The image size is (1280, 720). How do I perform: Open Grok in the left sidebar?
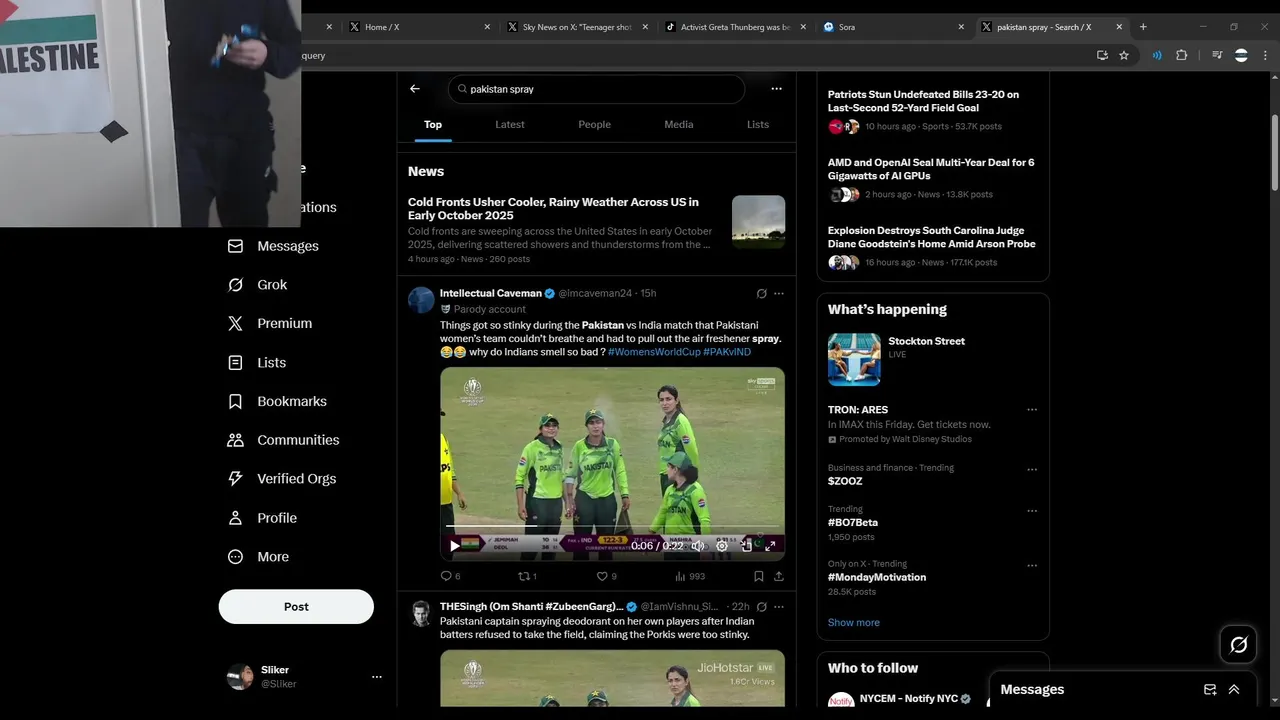[x=258, y=285]
